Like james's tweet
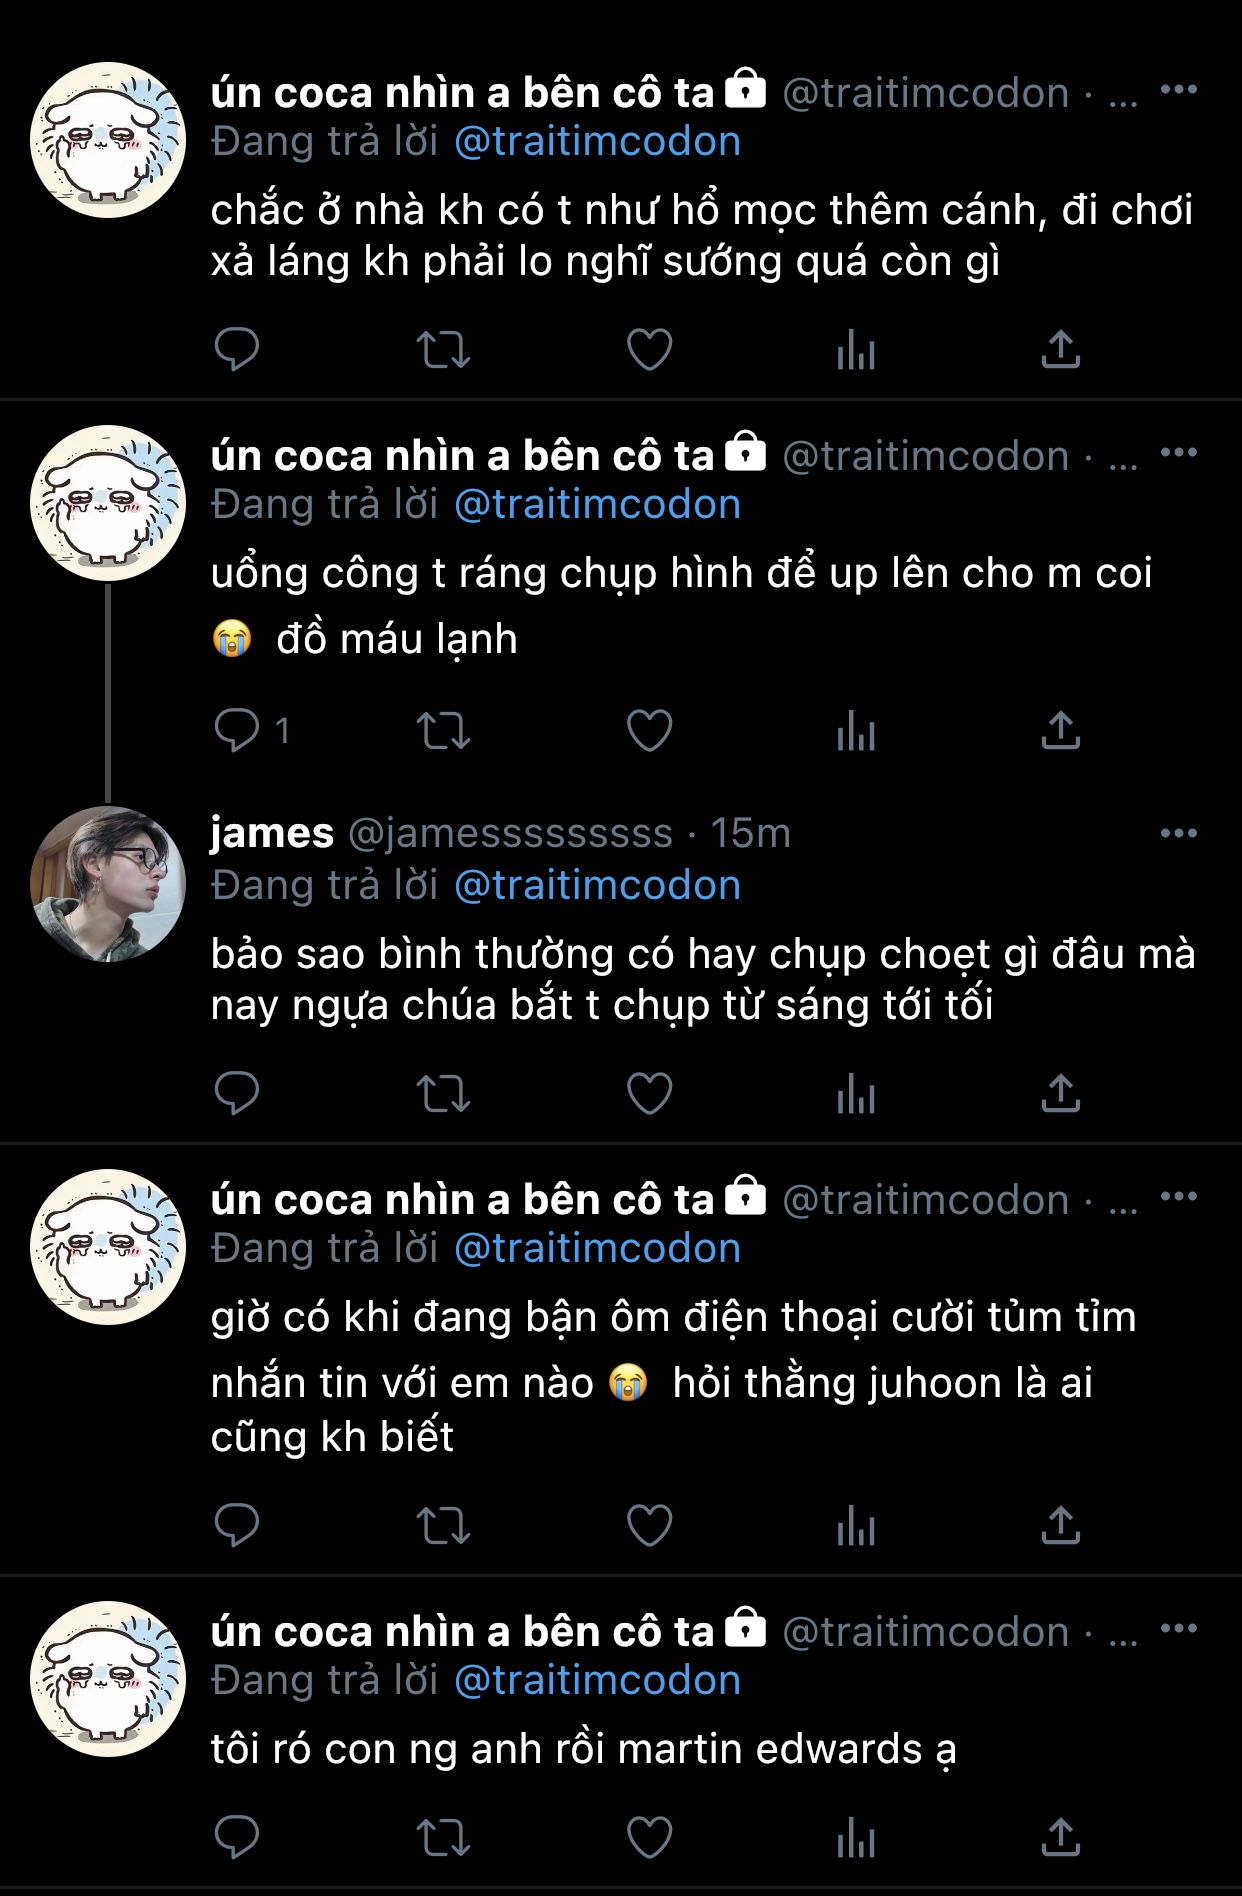The width and height of the screenshot is (1242, 1896). tap(649, 1093)
